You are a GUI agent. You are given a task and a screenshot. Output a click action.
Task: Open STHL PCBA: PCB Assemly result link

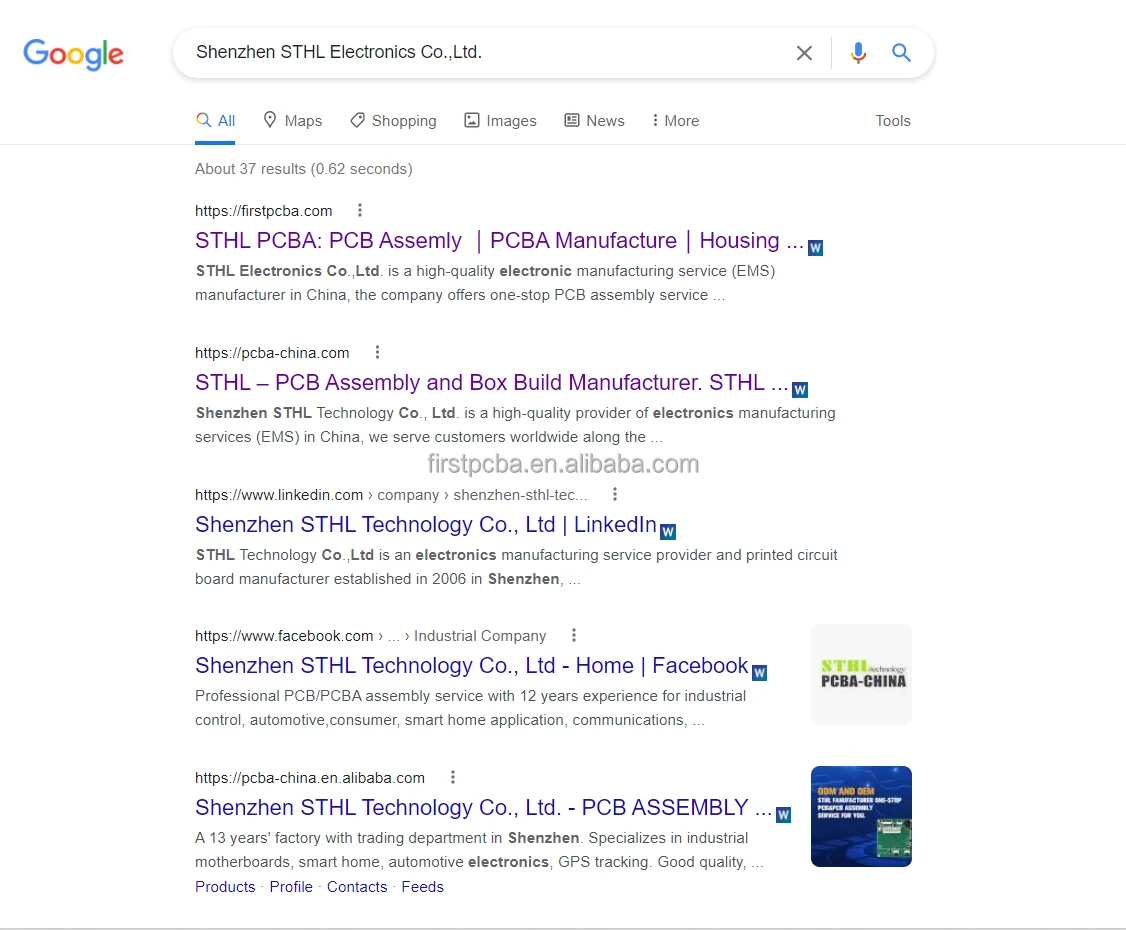click(x=499, y=241)
